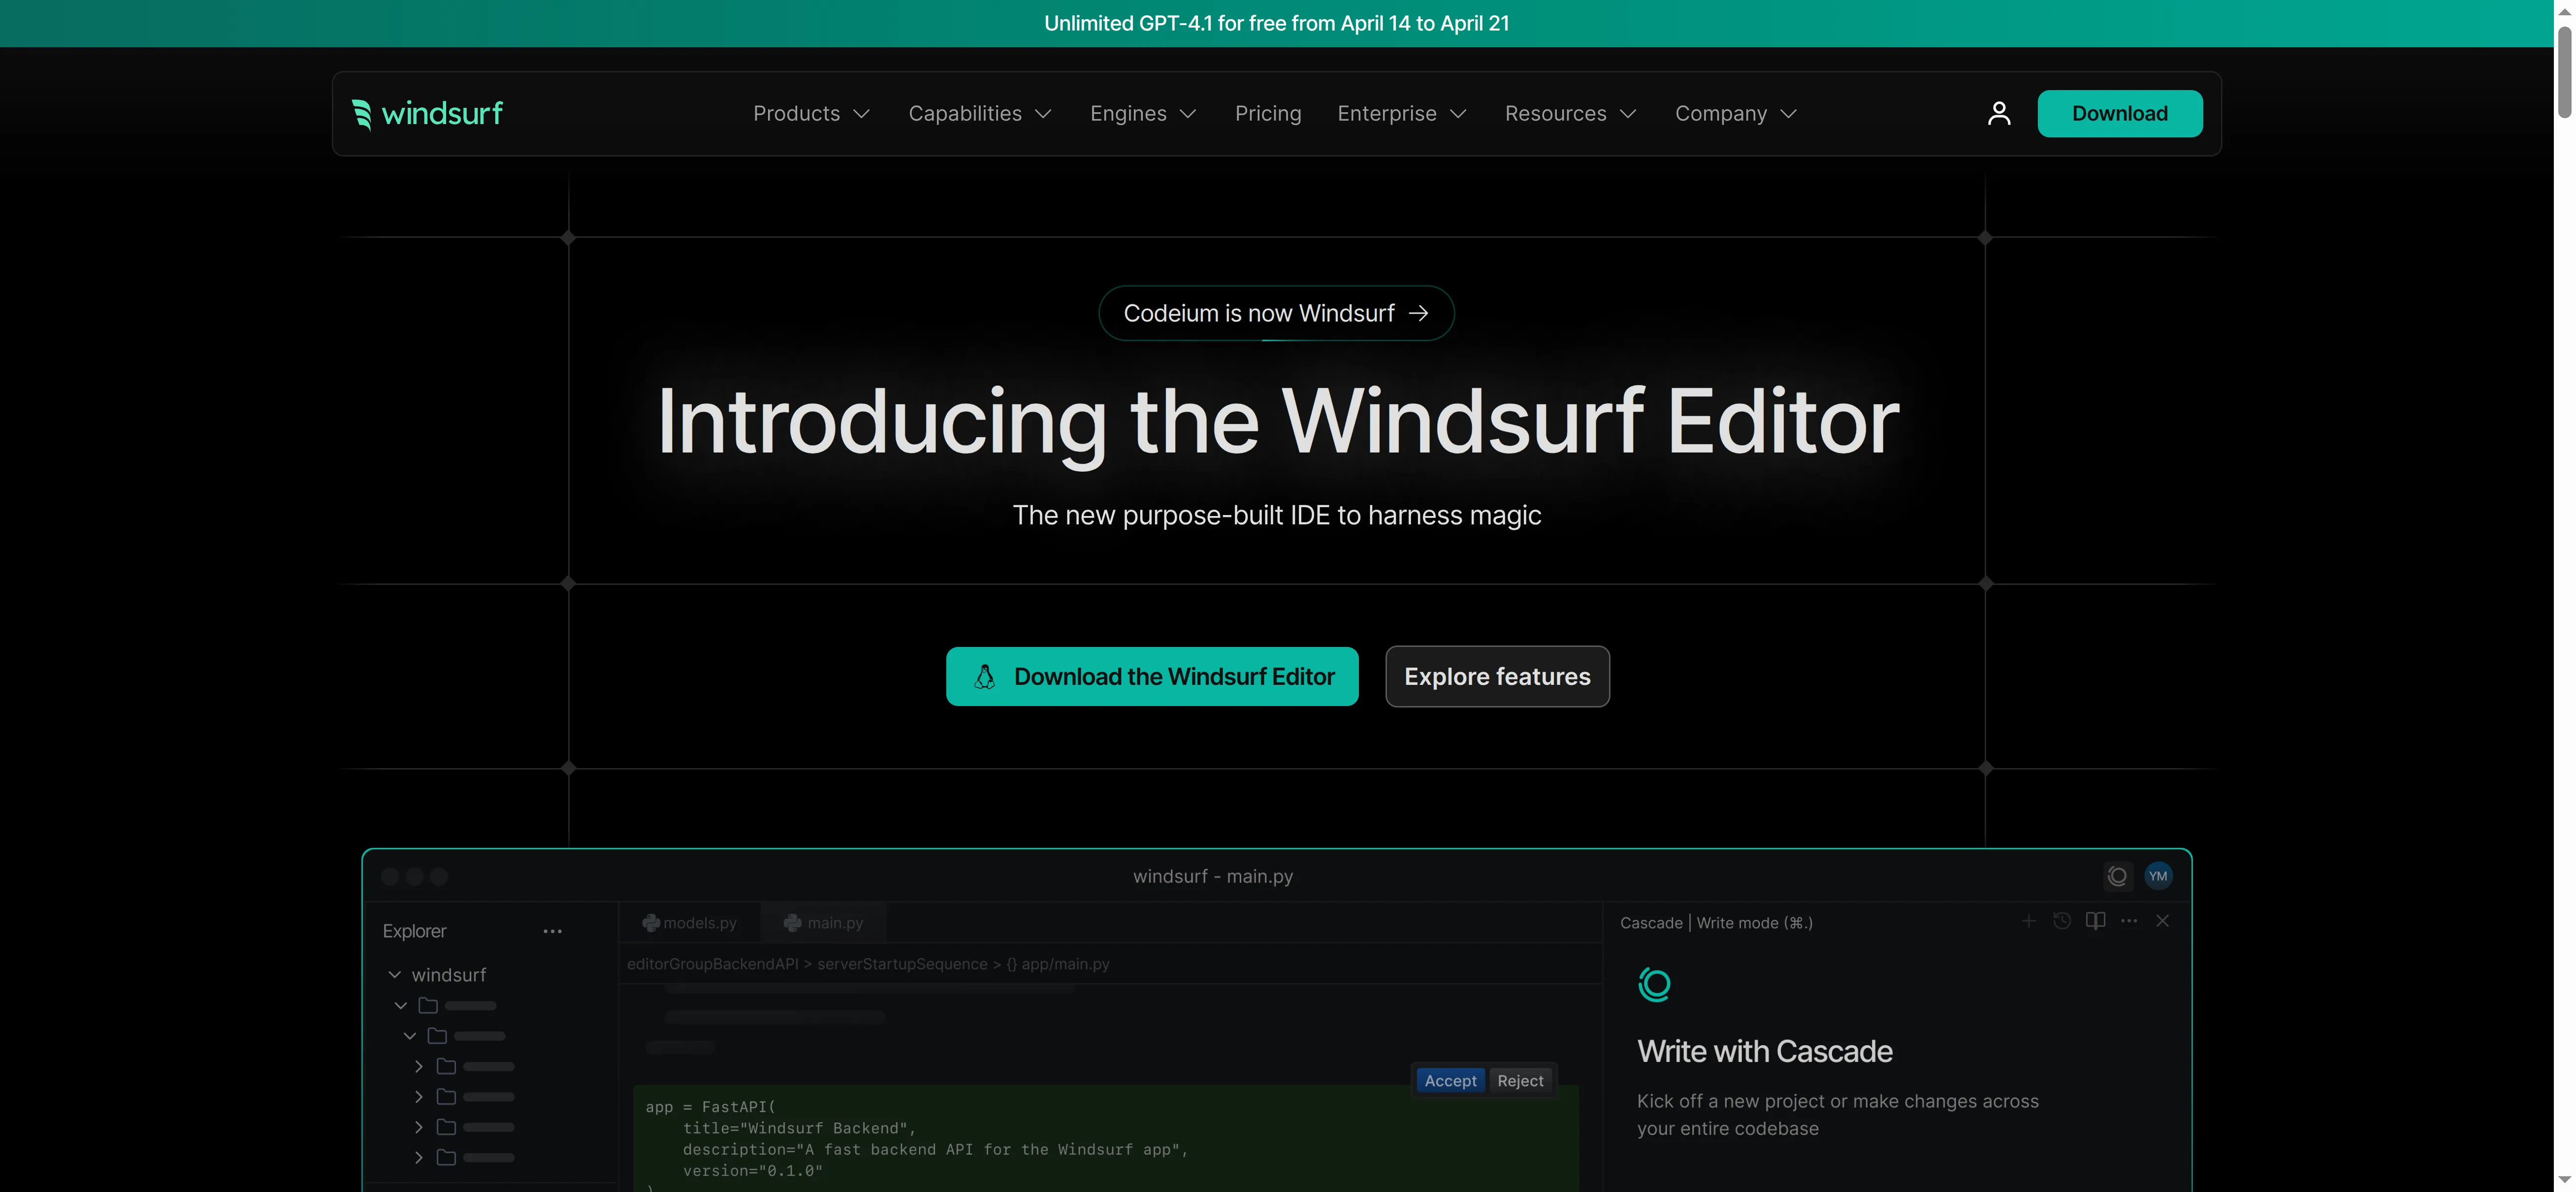Switch to the models.py tab

coord(690,923)
